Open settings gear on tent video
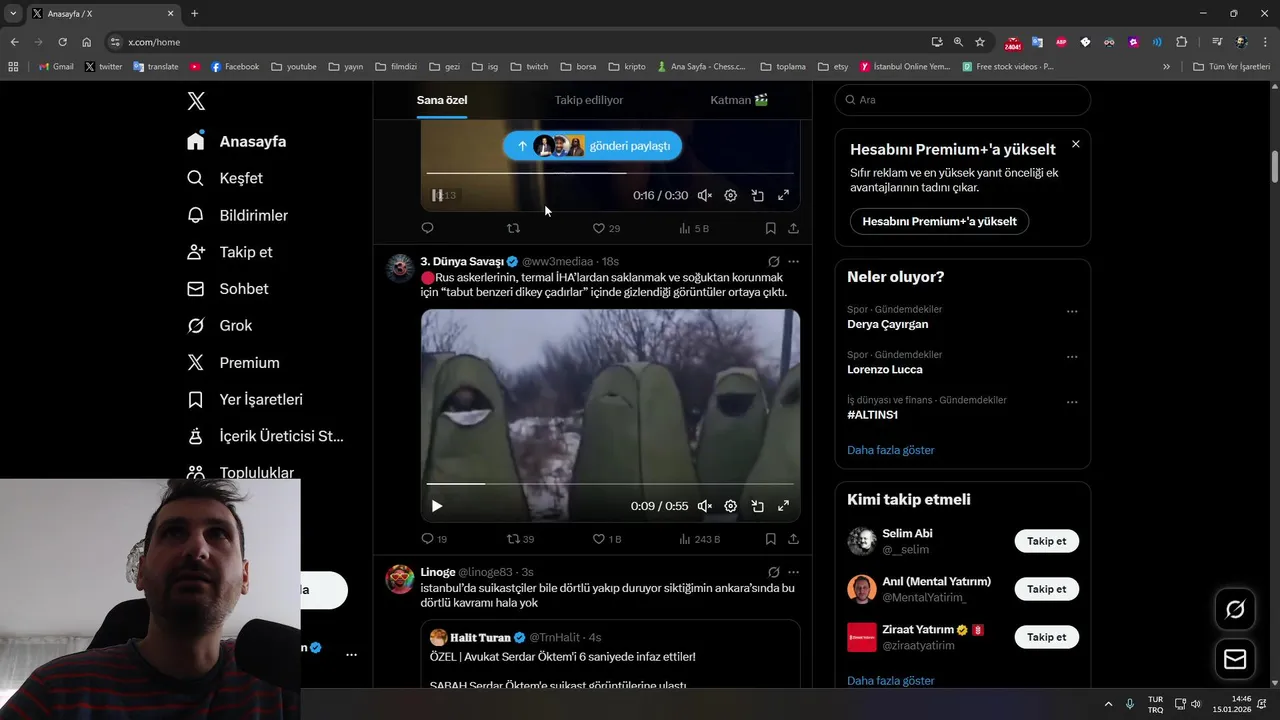Screen dimensions: 1280x720 [x=731, y=506]
